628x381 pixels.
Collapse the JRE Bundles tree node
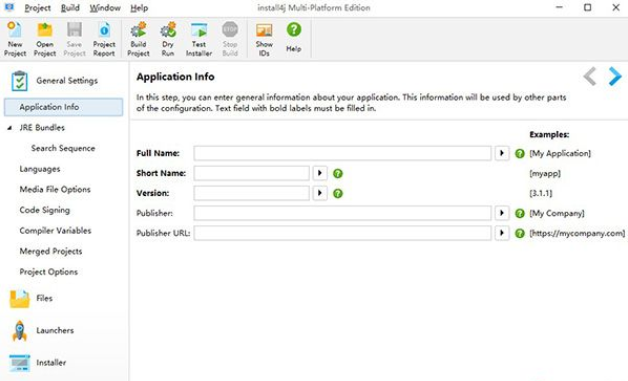[9, 128]
